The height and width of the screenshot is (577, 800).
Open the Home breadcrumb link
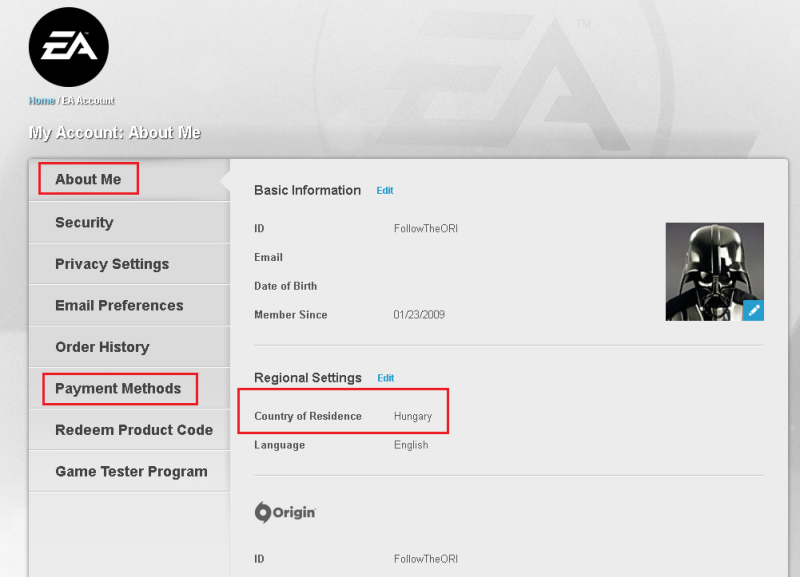pyautogui.click(x=41, y=101)
